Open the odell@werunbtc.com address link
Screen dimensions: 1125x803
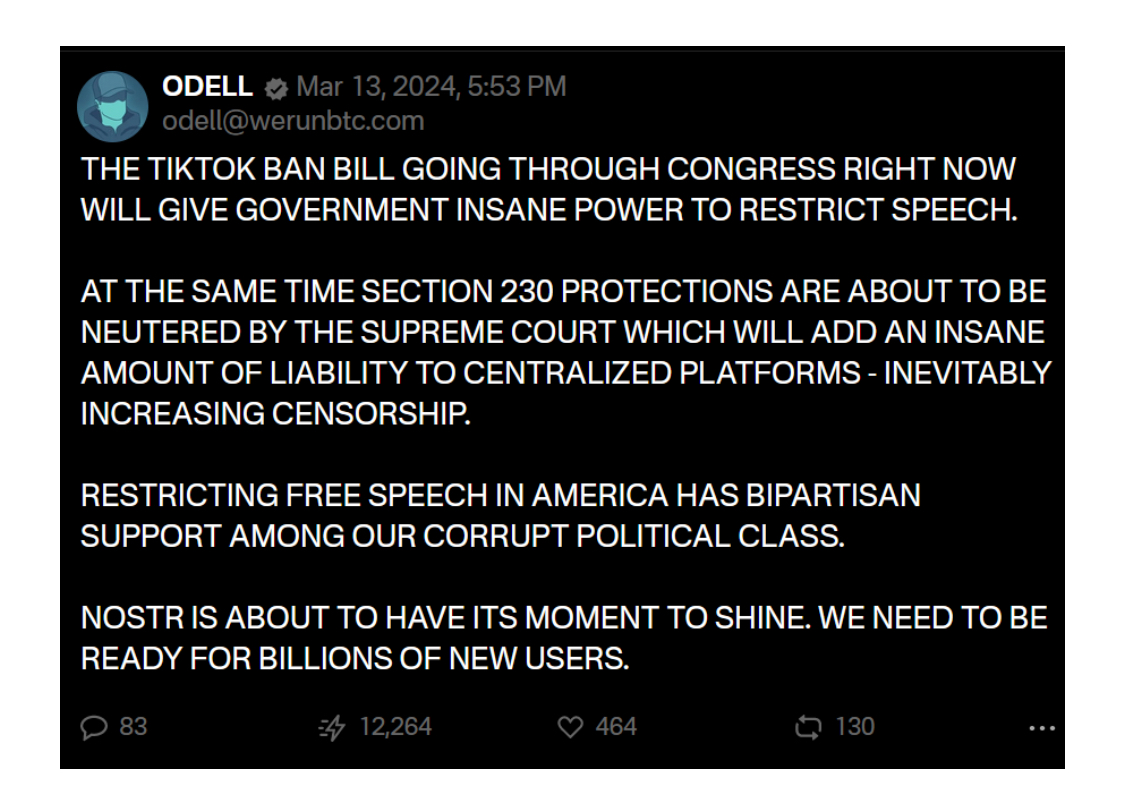coord(293,121)
